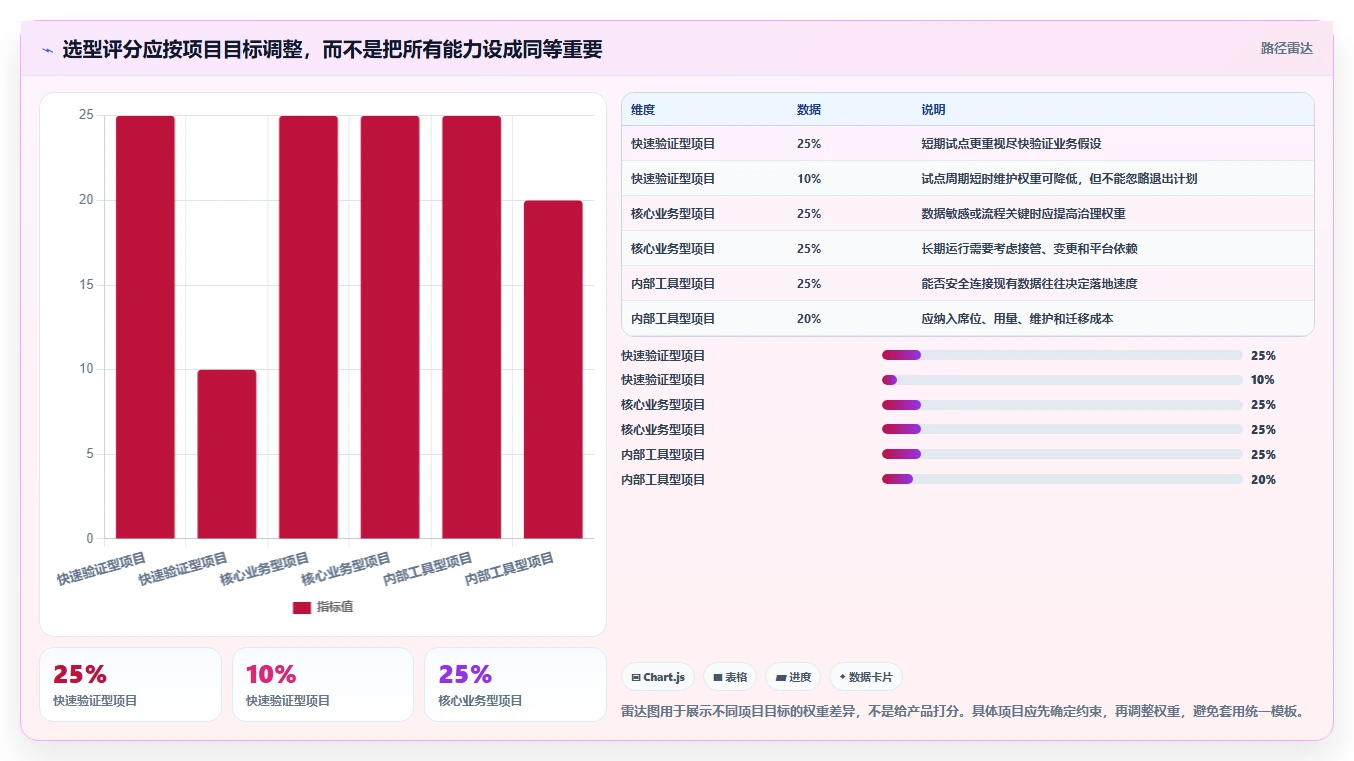The image size is (1354, 761).
Task: Click the 说明 column header
Action: point(933,110)
